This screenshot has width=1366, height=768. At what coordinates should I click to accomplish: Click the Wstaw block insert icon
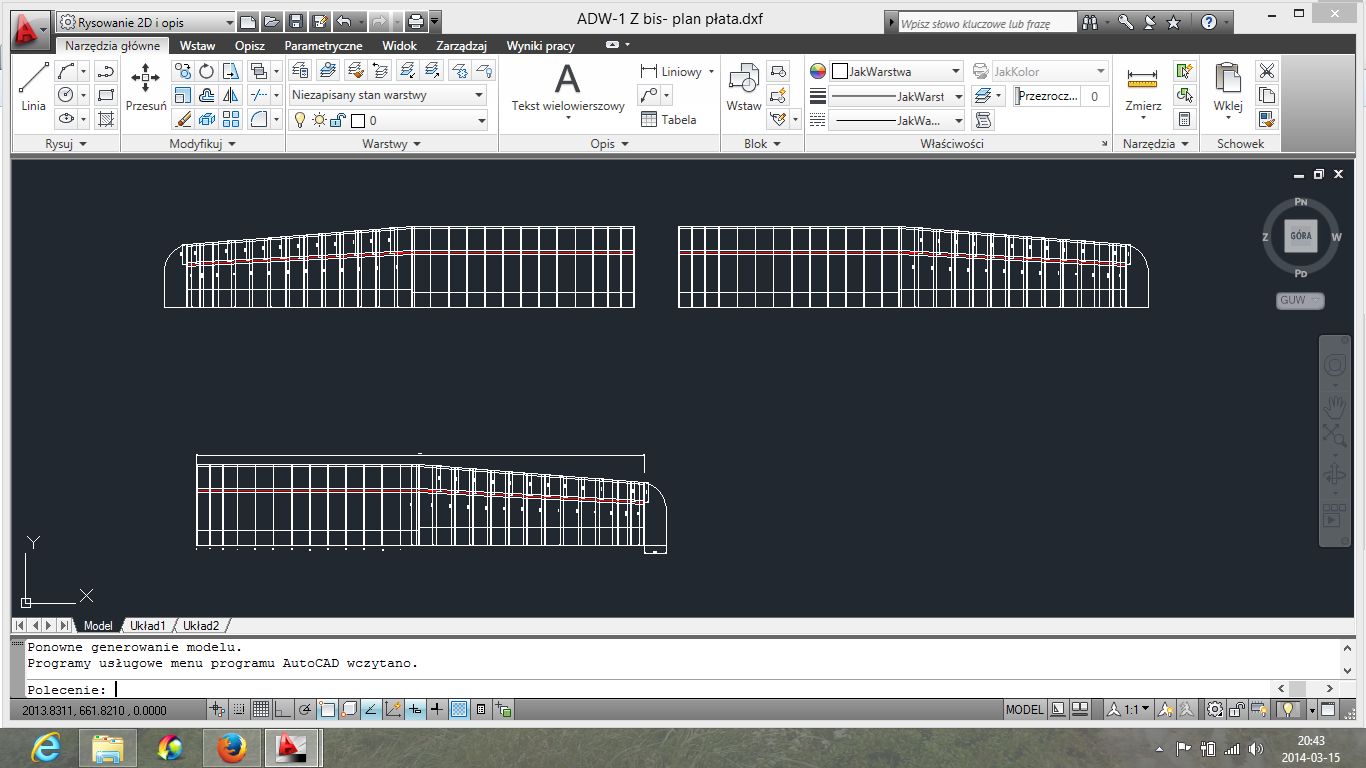tap(743, 86)
